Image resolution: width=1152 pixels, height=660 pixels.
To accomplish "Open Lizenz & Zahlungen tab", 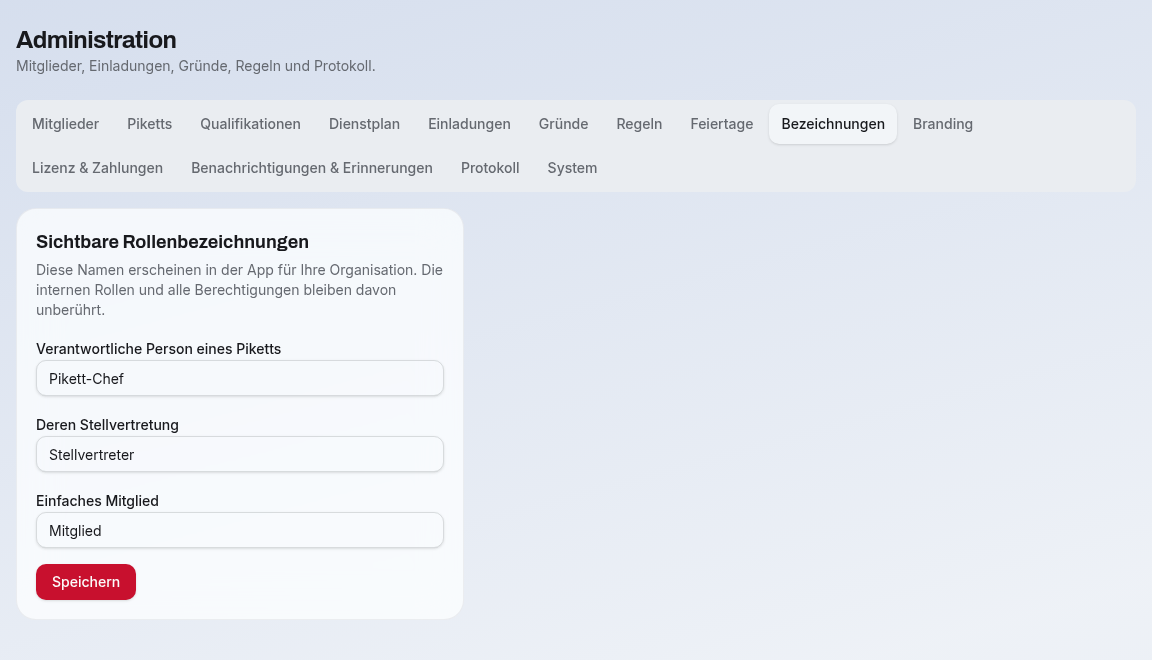I will tap(98, 168).
